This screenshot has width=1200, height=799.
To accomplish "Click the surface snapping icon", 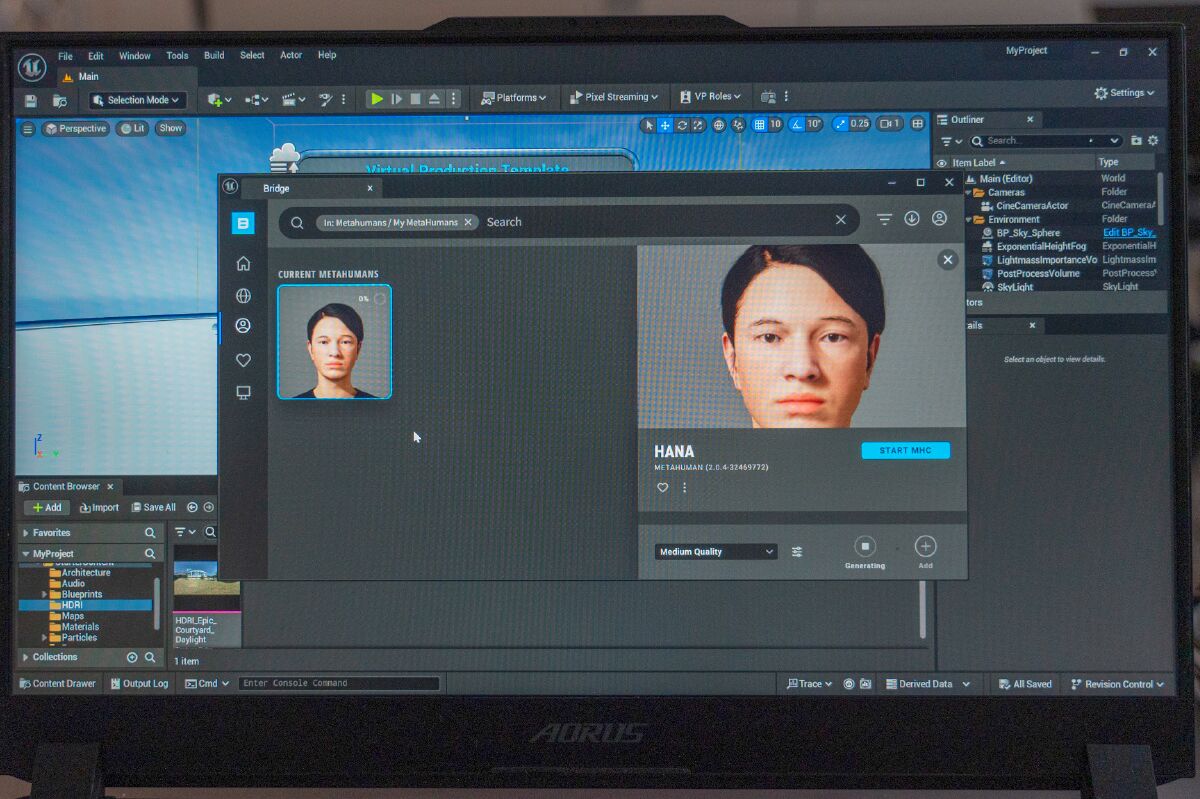I will point(739,125).
